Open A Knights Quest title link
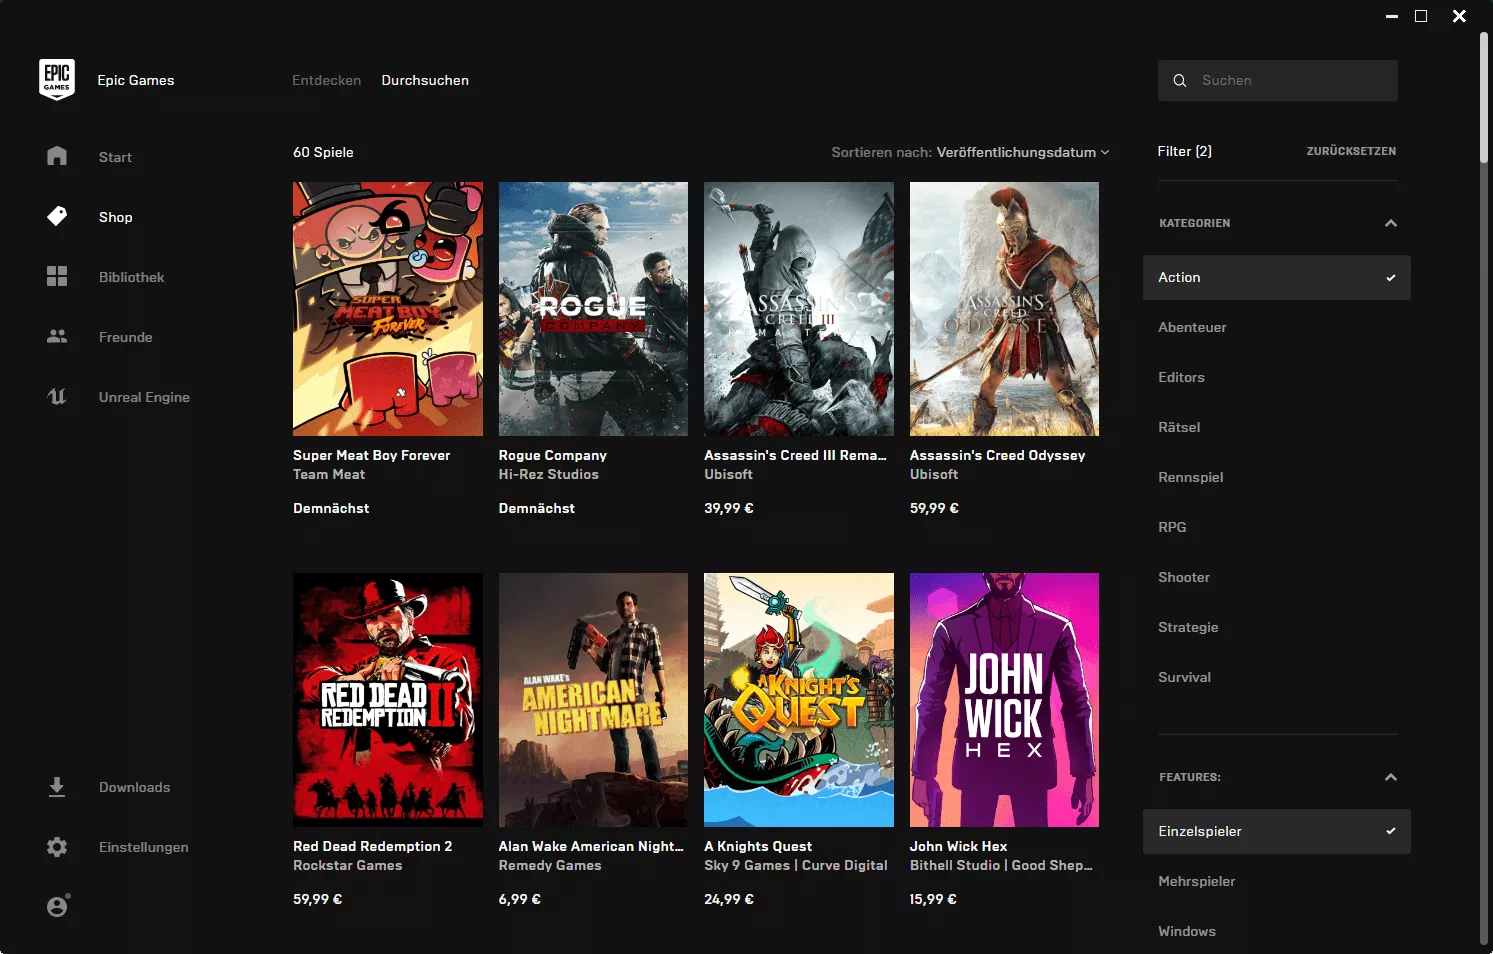This screenshot has height=954, width=1493. 758,846
